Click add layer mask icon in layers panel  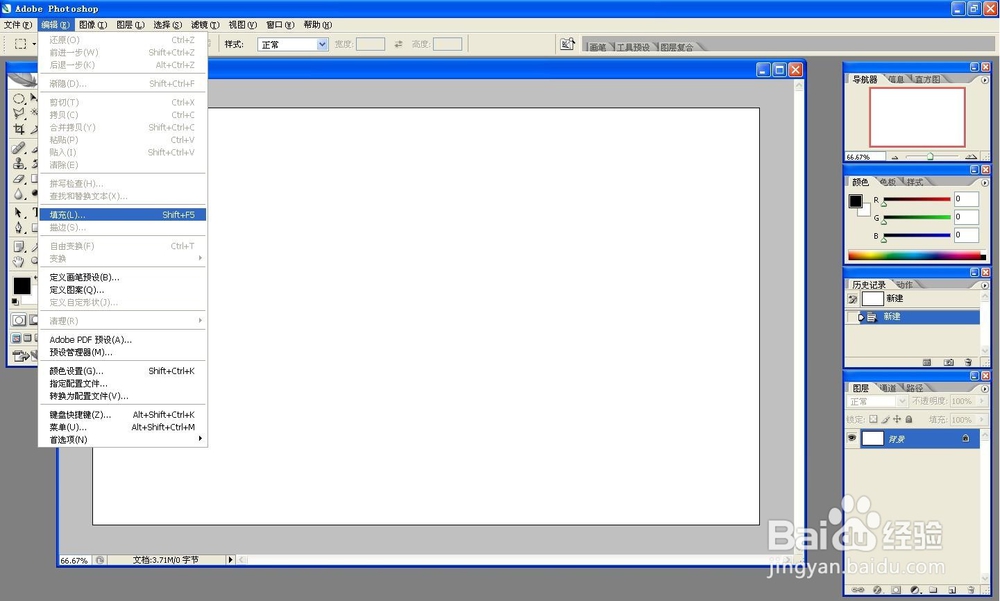(x=896, y=590)
